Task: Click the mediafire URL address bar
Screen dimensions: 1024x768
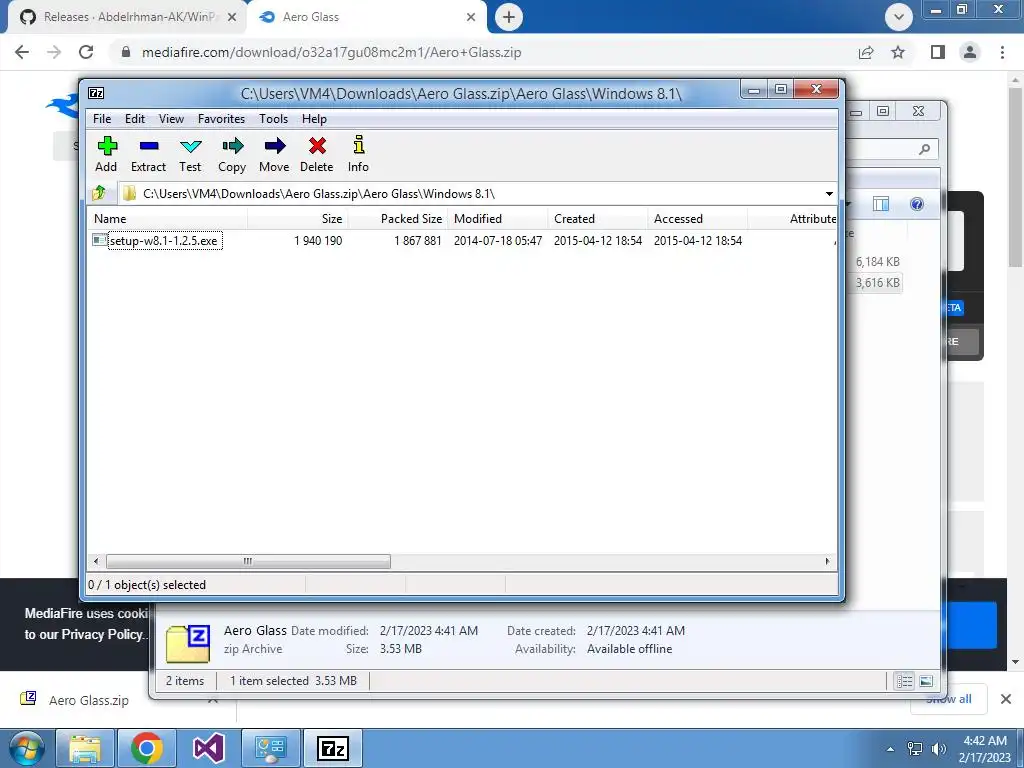Action: coord(483,52)
